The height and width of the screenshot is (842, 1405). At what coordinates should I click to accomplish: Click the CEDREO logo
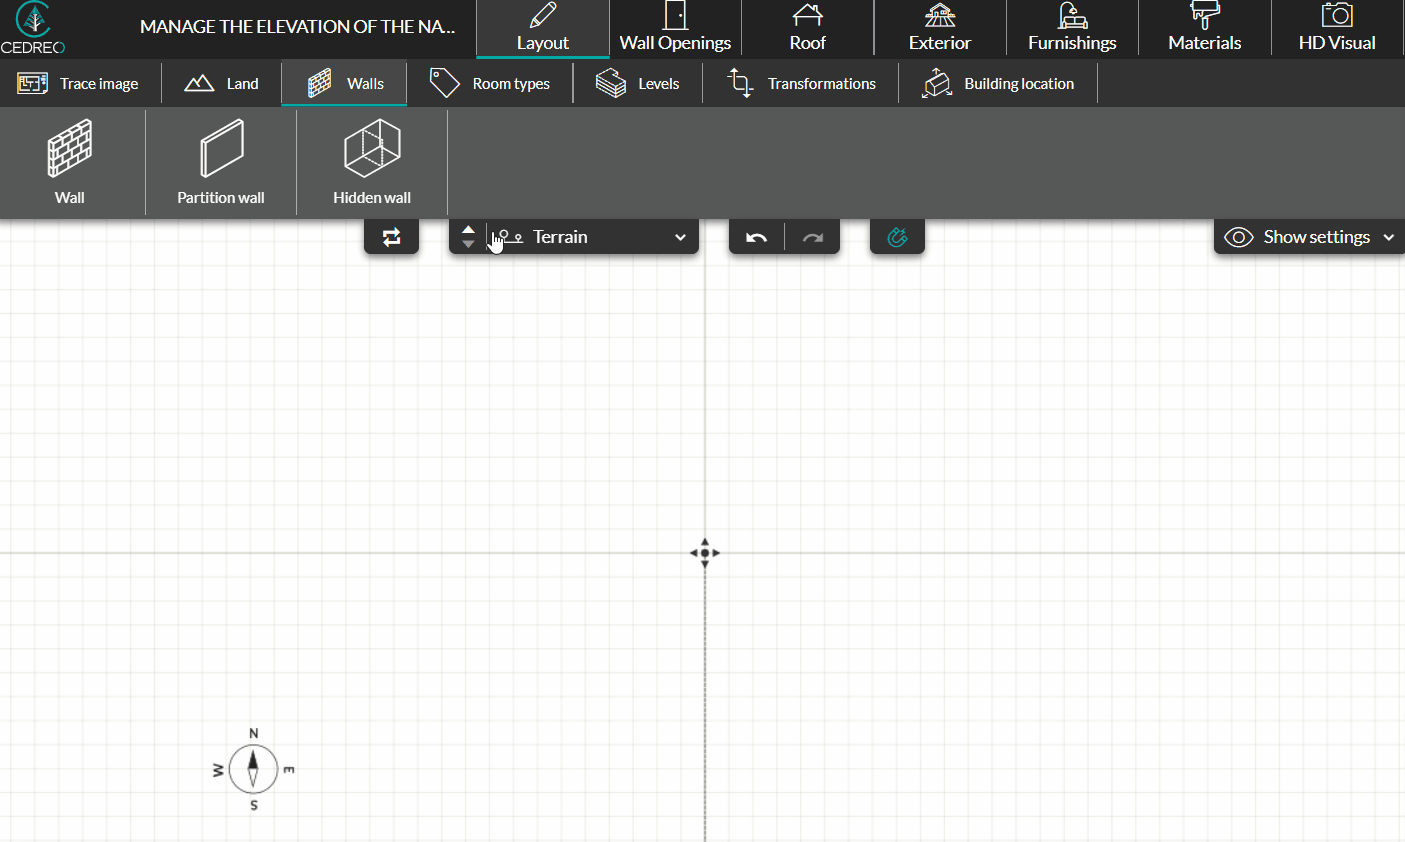coord(33,27)
